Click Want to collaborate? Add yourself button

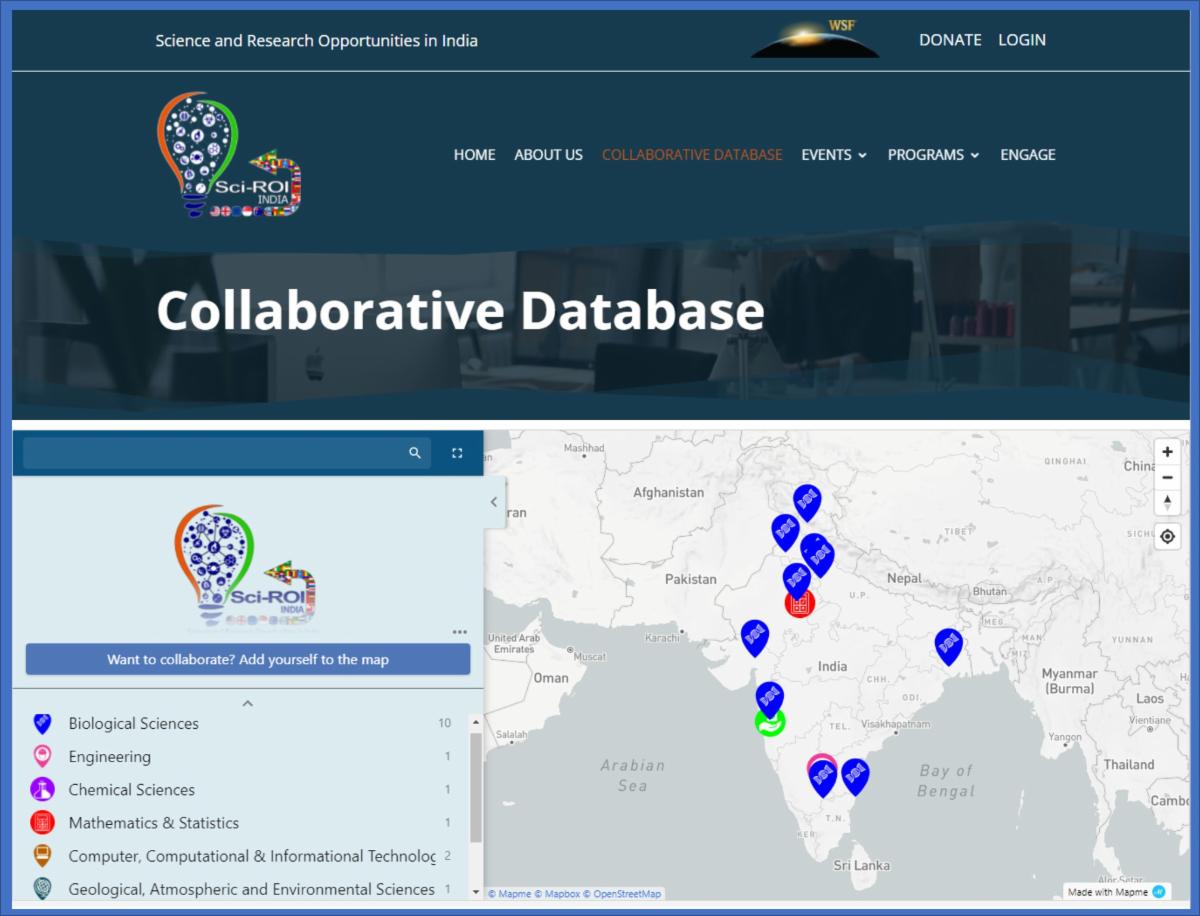[248, 659]
